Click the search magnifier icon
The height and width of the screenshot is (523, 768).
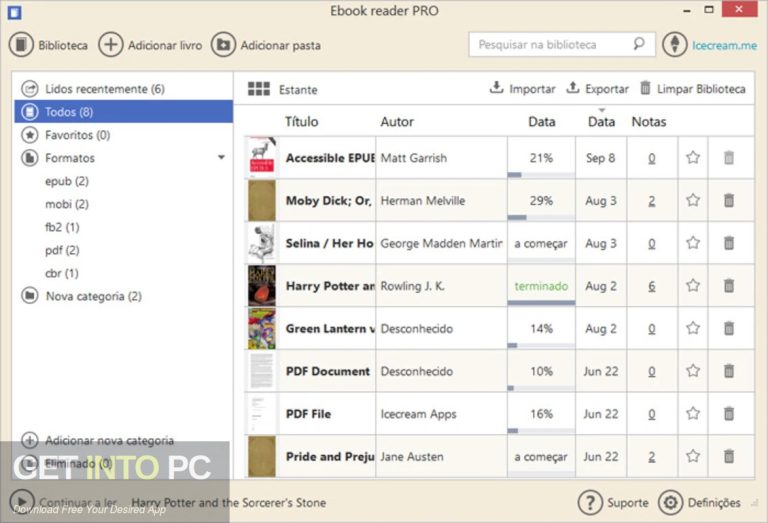click(639, 44)
